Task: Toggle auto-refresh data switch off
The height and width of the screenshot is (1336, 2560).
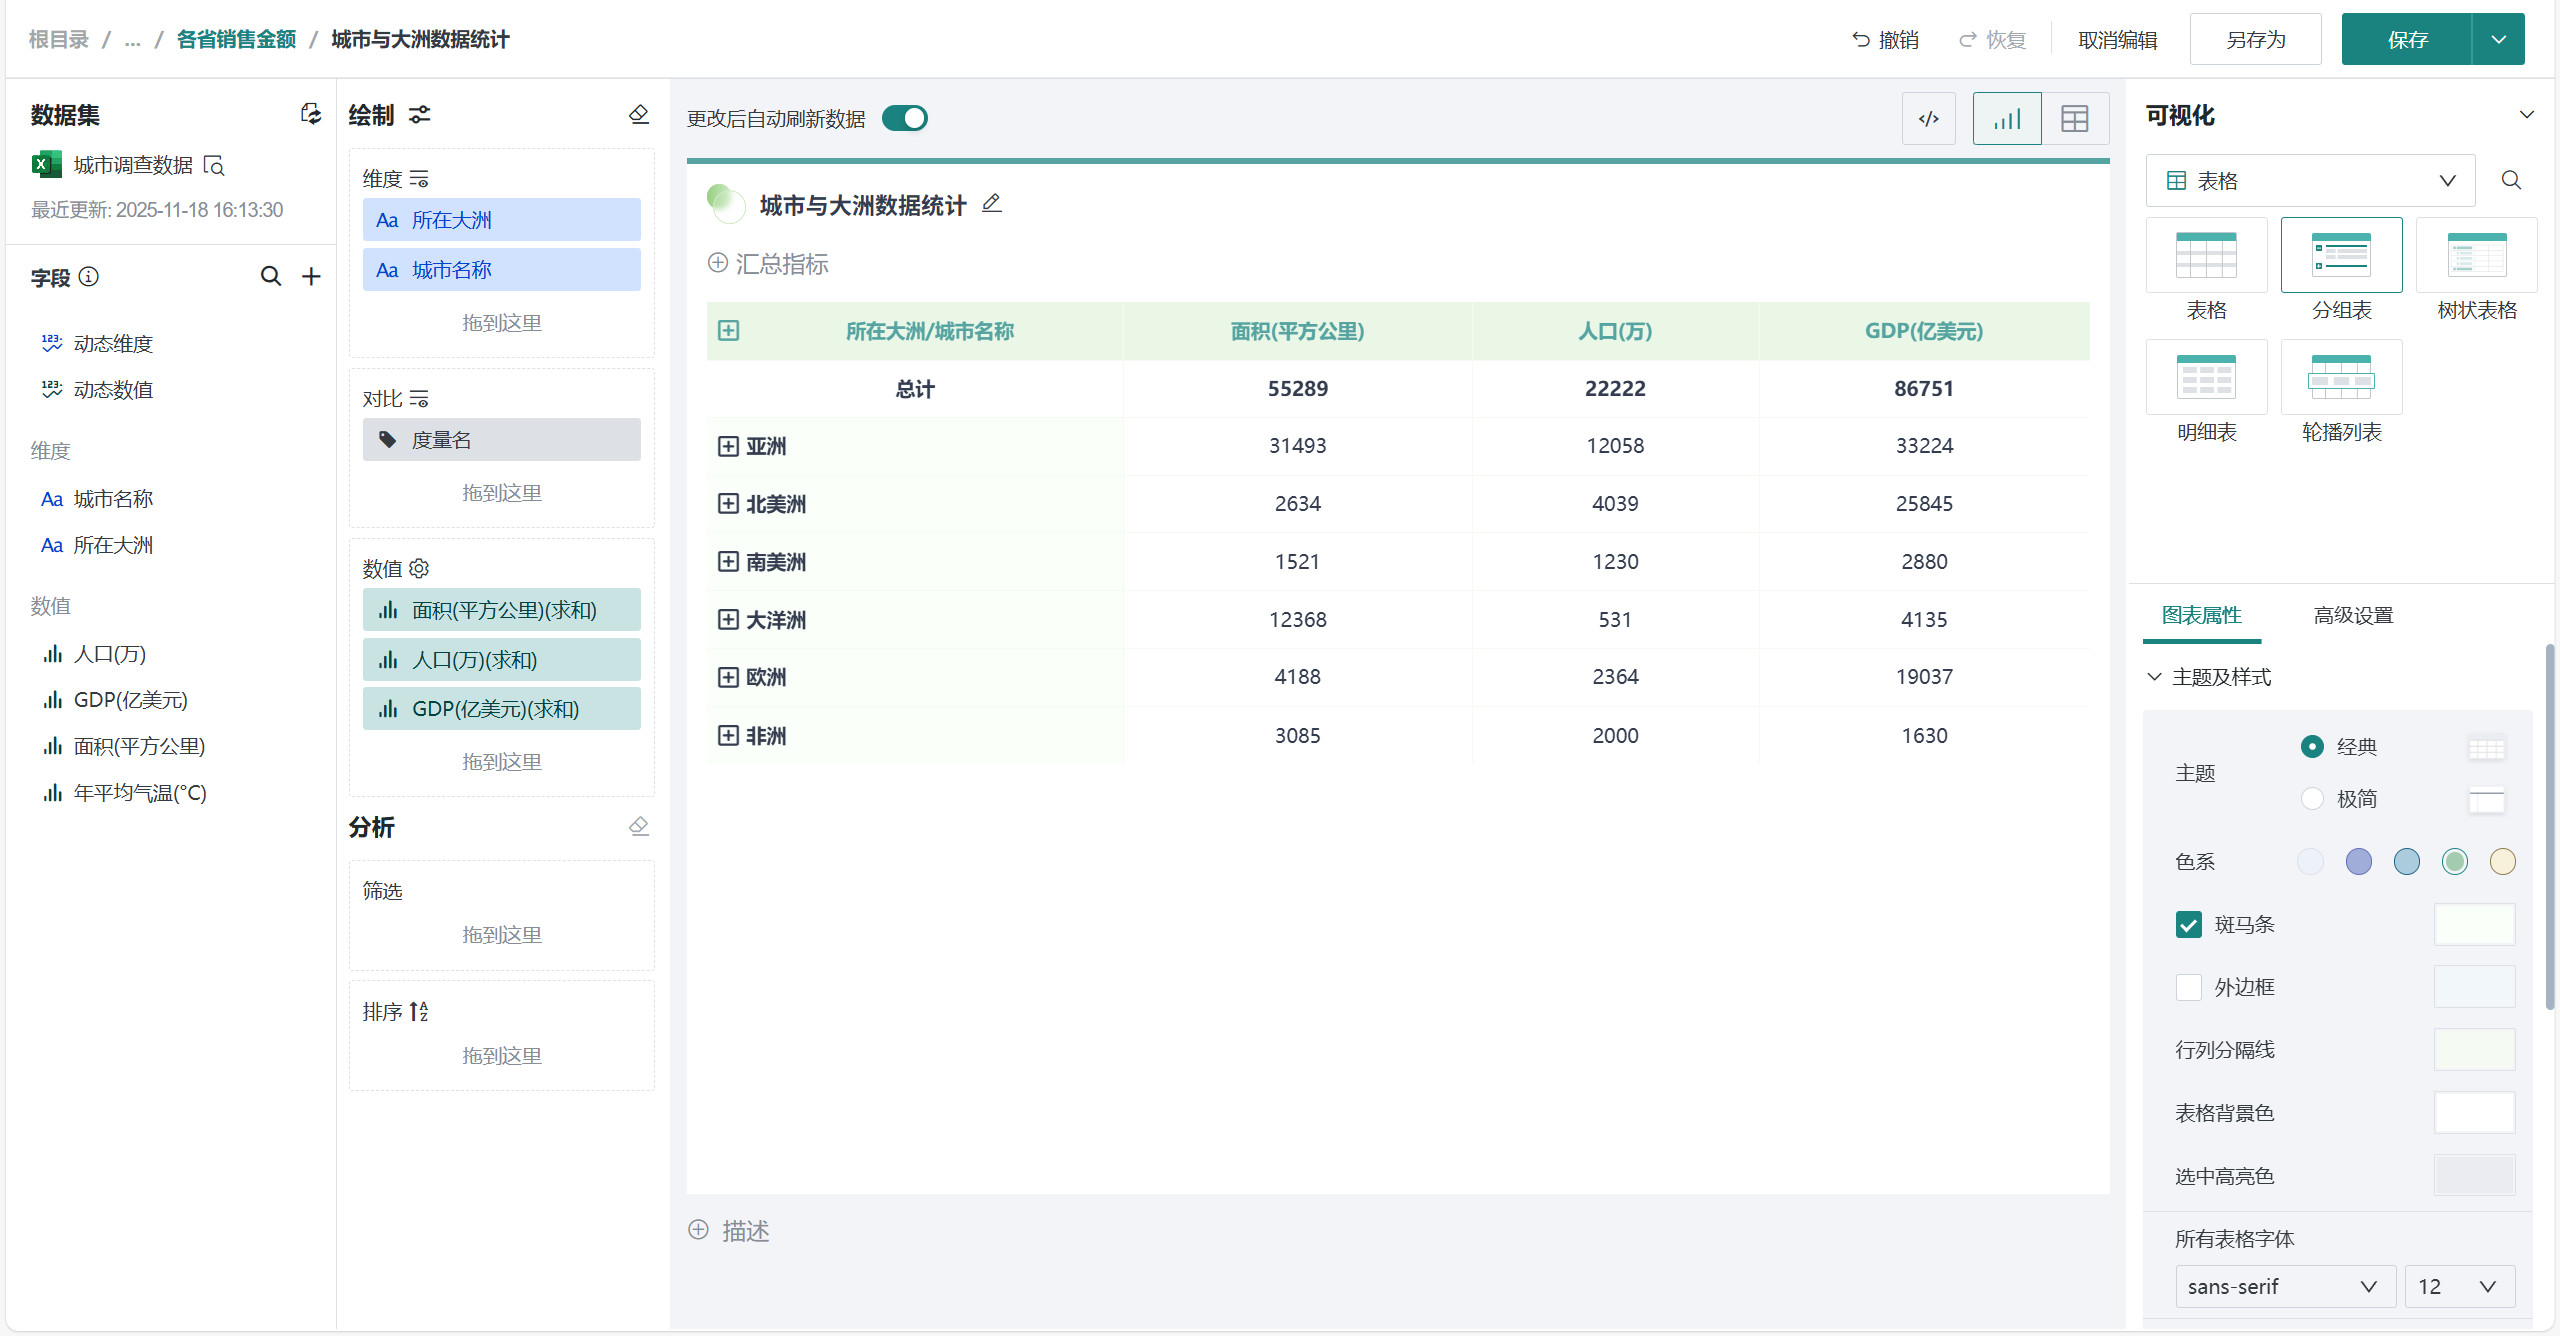Action: [x=905, y=118]
